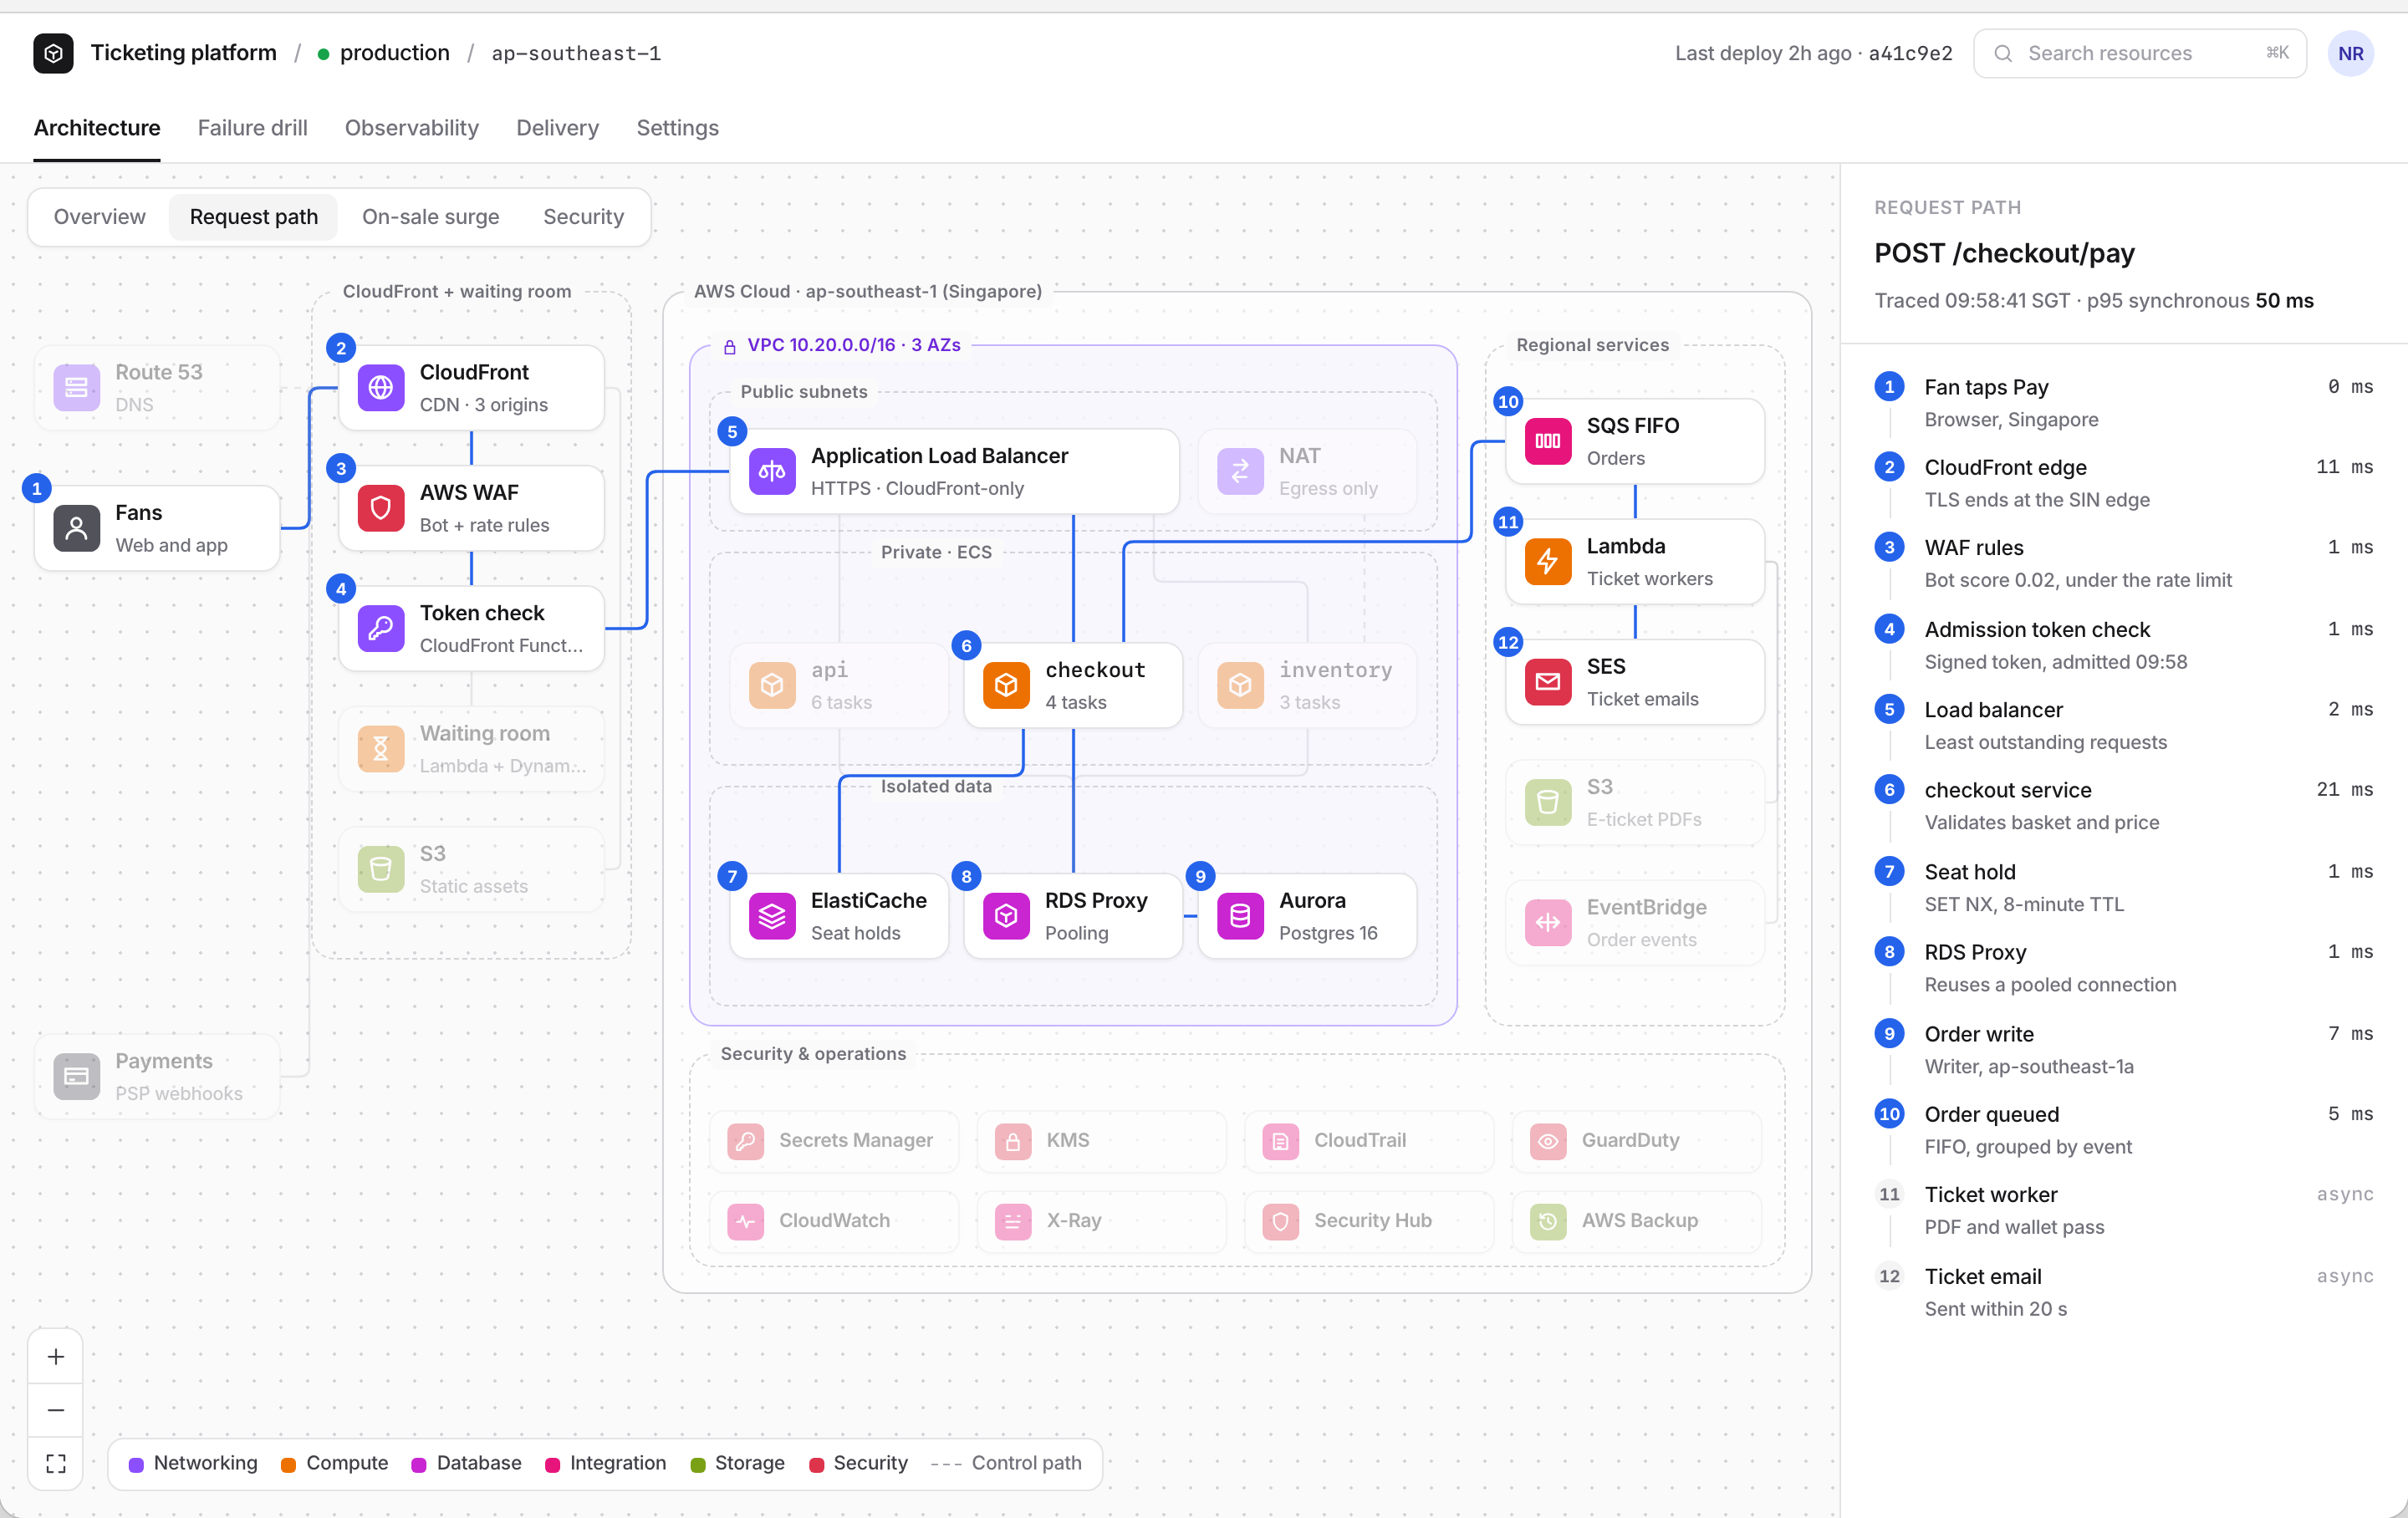Select the Order write step row
Image resolution: width=2408 pixels, height=1518 pixels.
[x=2123, y=1050]
